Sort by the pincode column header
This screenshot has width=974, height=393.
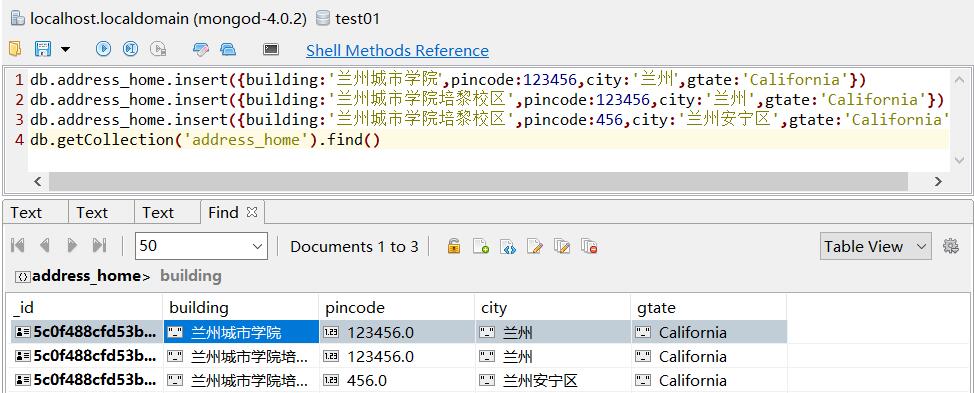click(397, 308)
